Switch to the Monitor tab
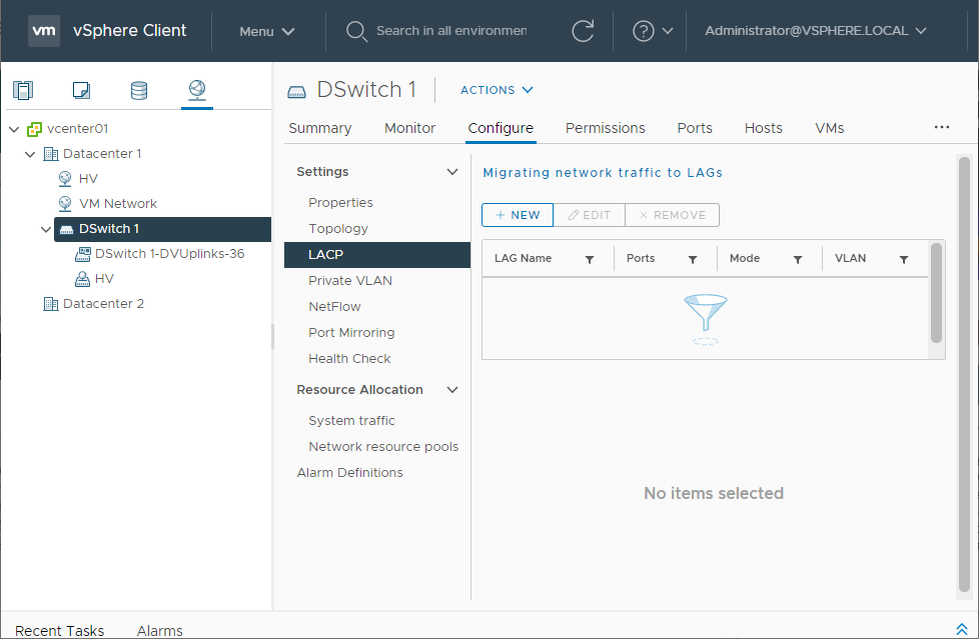The image size is (979, 639). 410,128
